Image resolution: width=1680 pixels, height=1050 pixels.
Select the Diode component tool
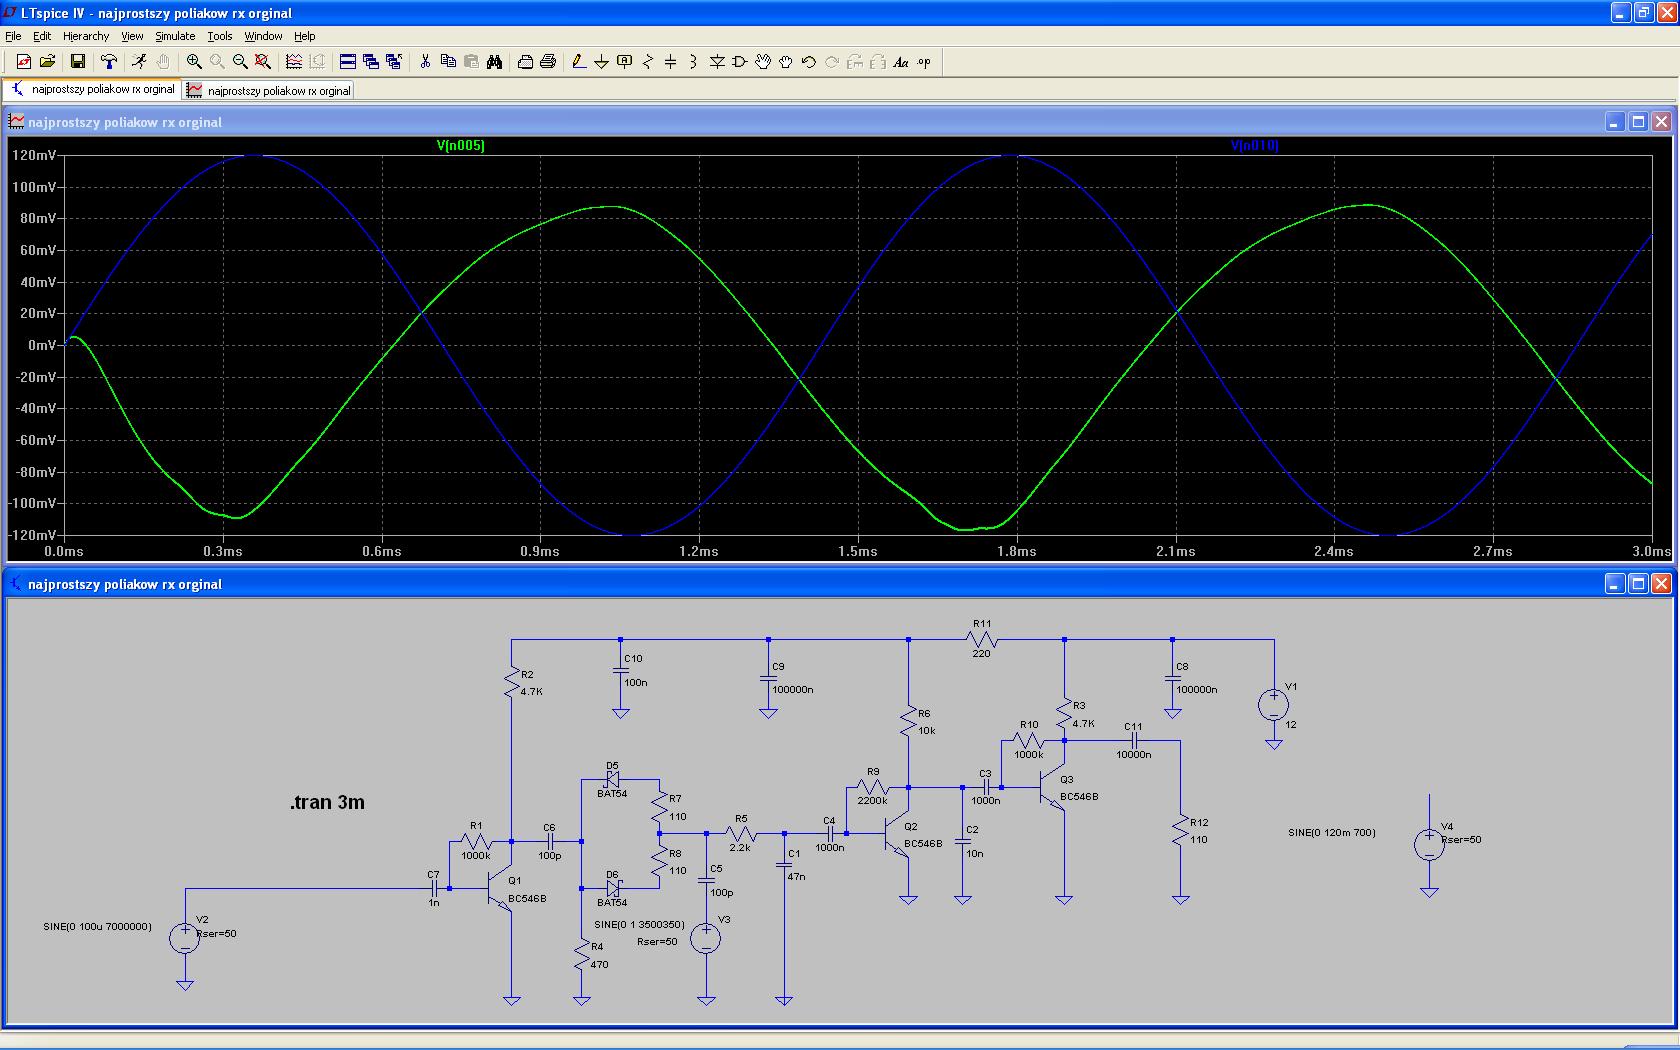click(x=717, y=62)
